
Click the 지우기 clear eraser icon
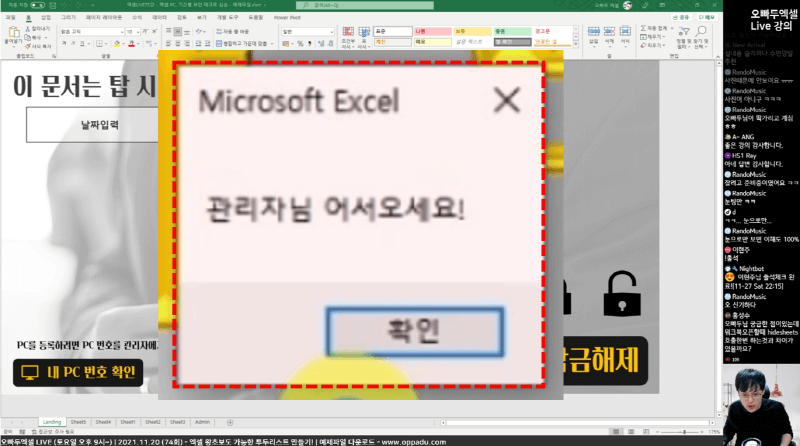click(643, 45)
